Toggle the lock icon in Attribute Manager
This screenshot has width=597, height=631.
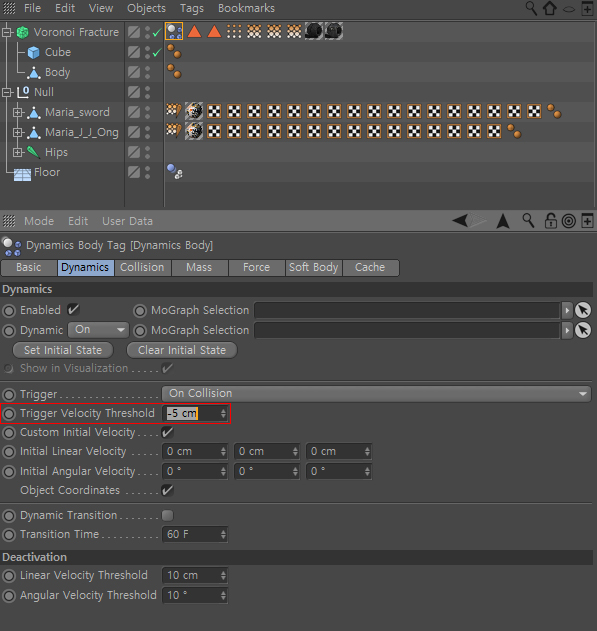(x=550, y=221)
